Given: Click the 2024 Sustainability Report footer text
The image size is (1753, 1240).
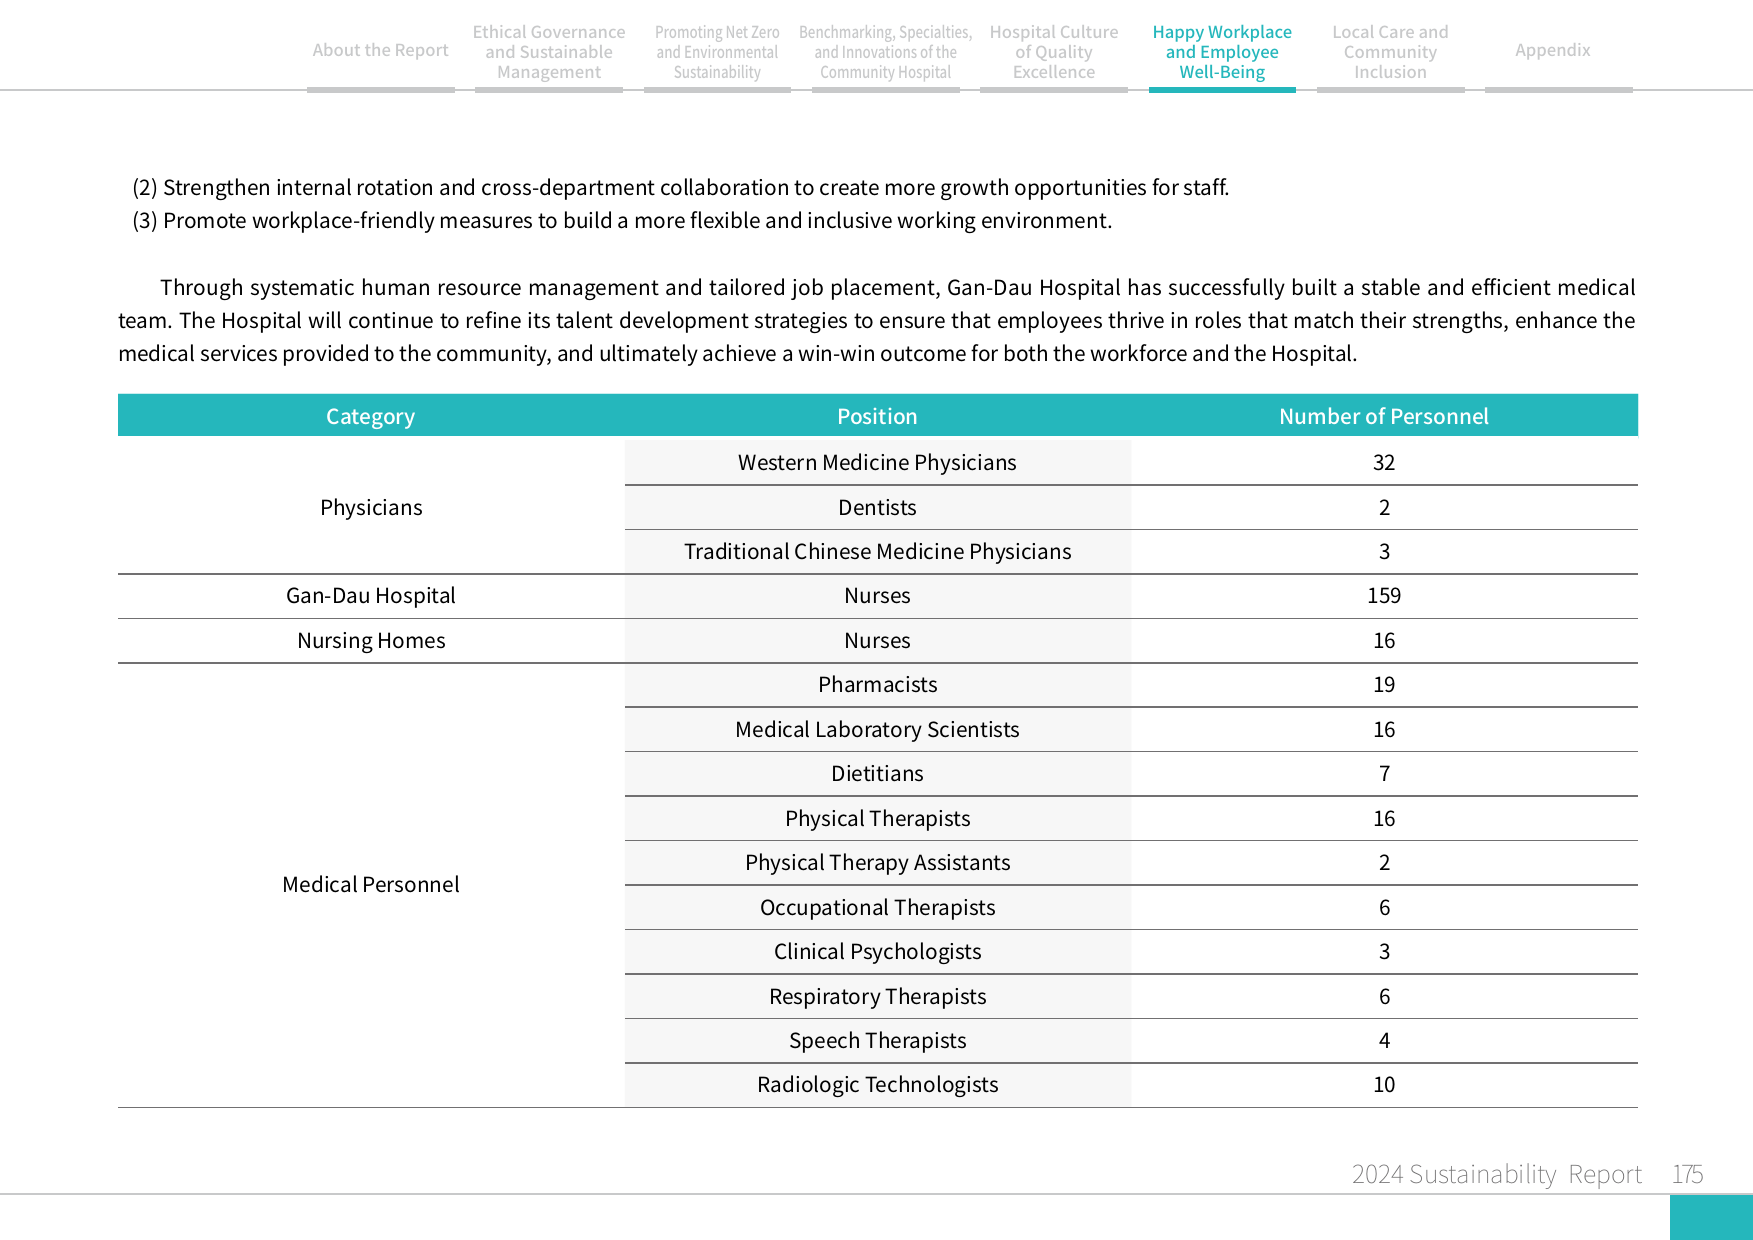Looking at the screenshot, I should click(1496, 1174).
